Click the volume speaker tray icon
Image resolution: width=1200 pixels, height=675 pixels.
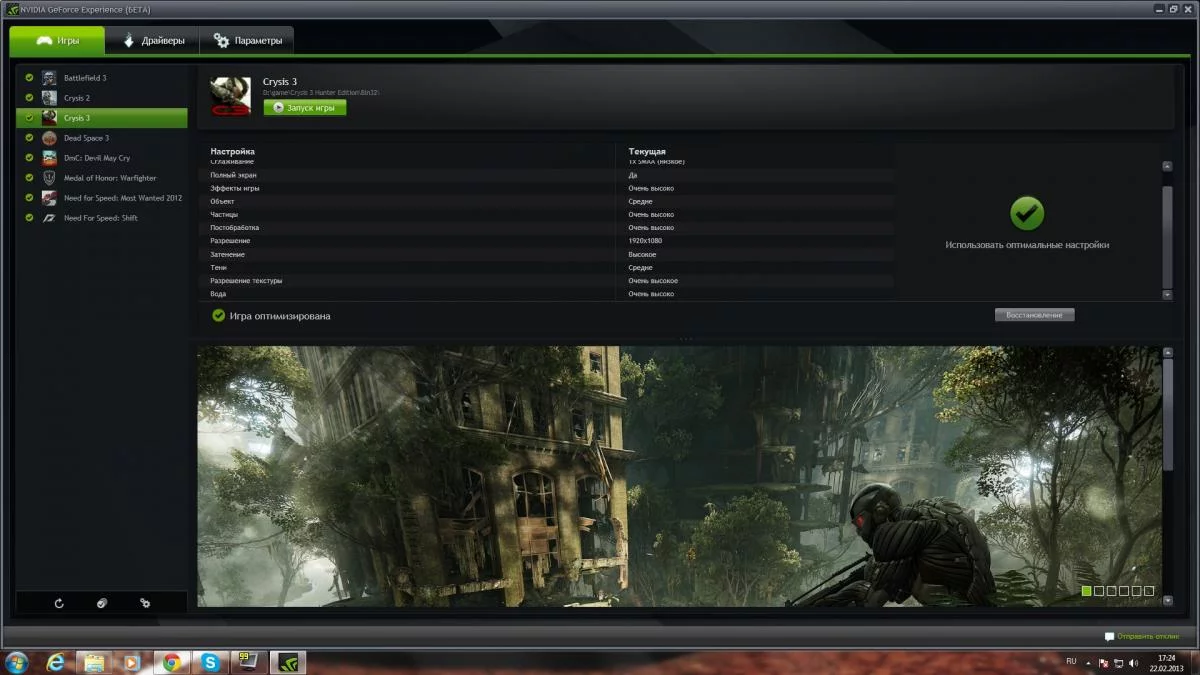coord(1133,662)
